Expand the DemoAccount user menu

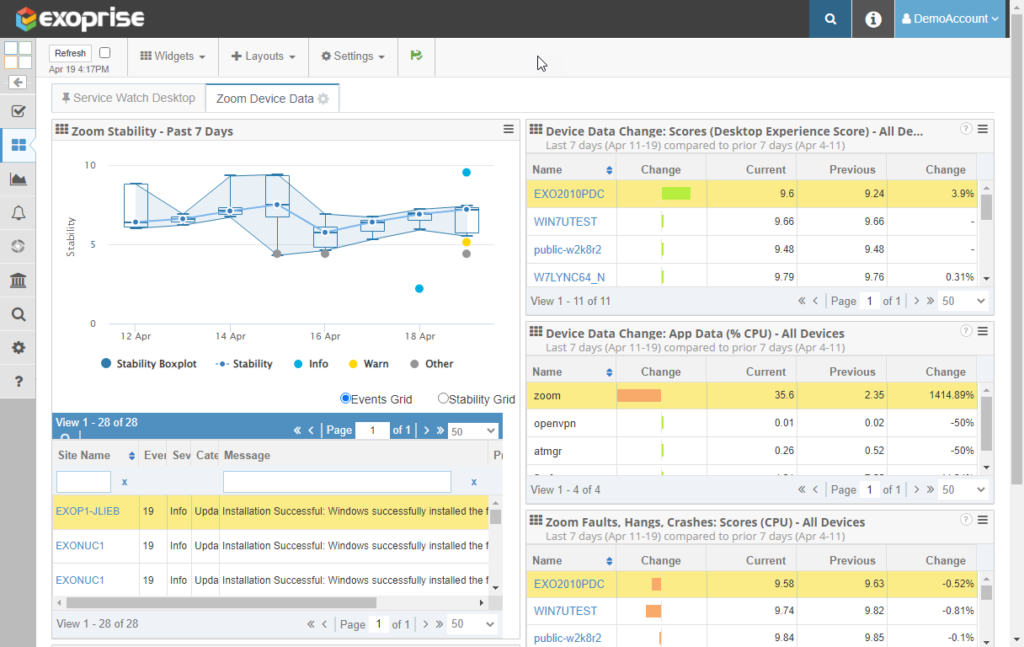(950, 18)
